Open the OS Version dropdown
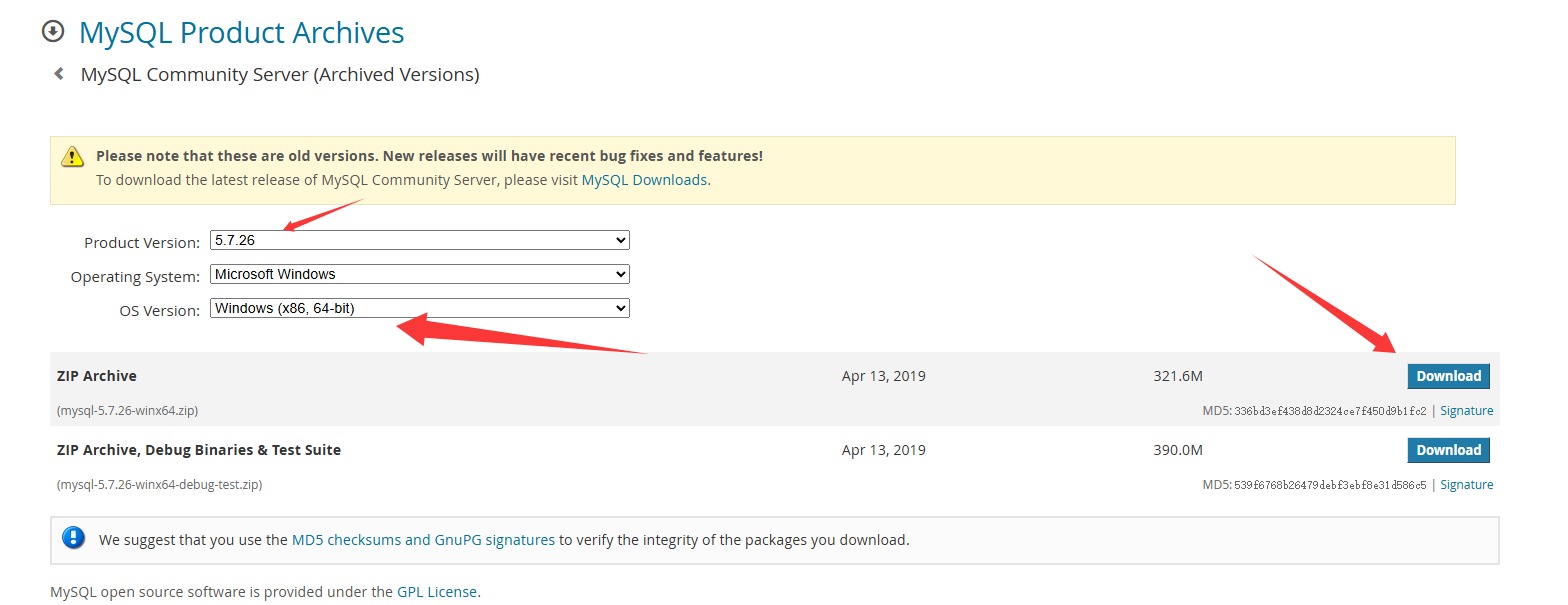 pos(419,309)
